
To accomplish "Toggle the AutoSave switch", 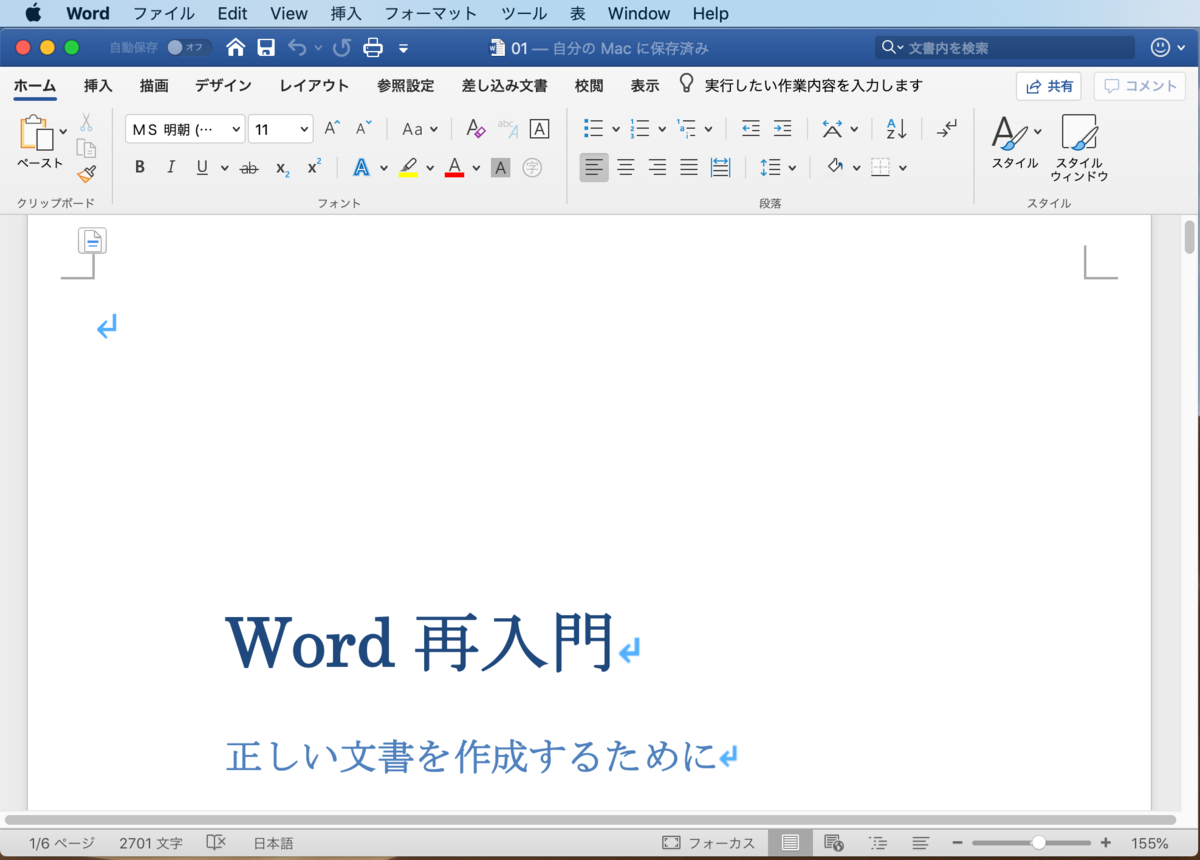I will click(x=189, y=47).
